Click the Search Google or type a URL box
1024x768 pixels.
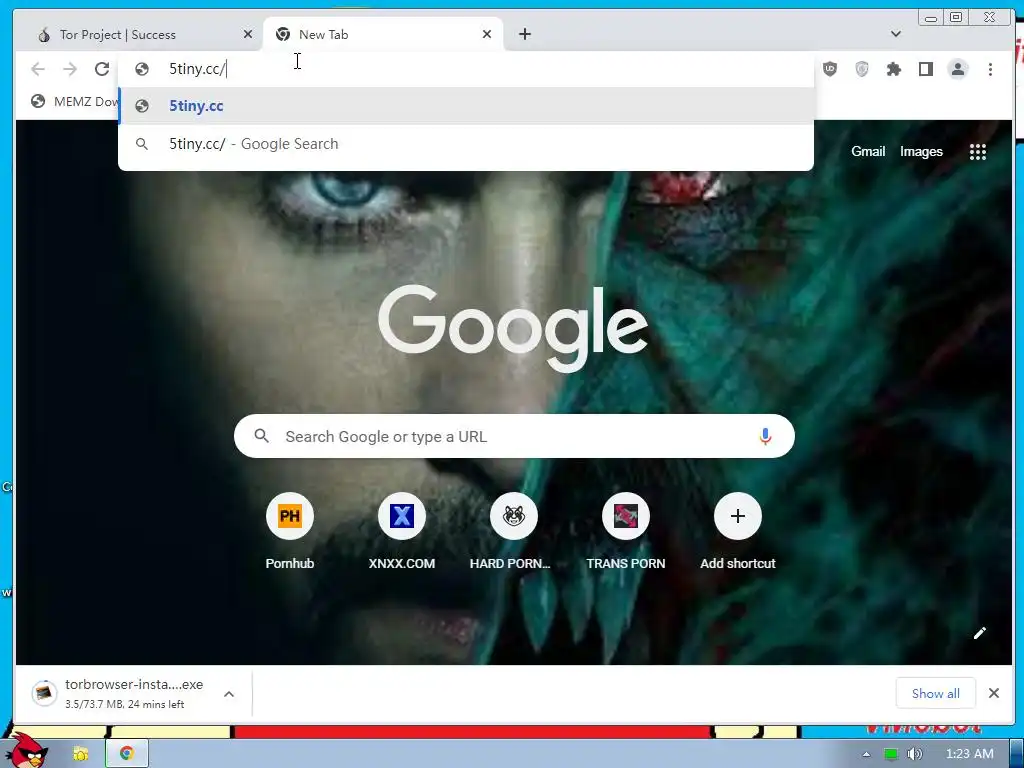[514, 436]
